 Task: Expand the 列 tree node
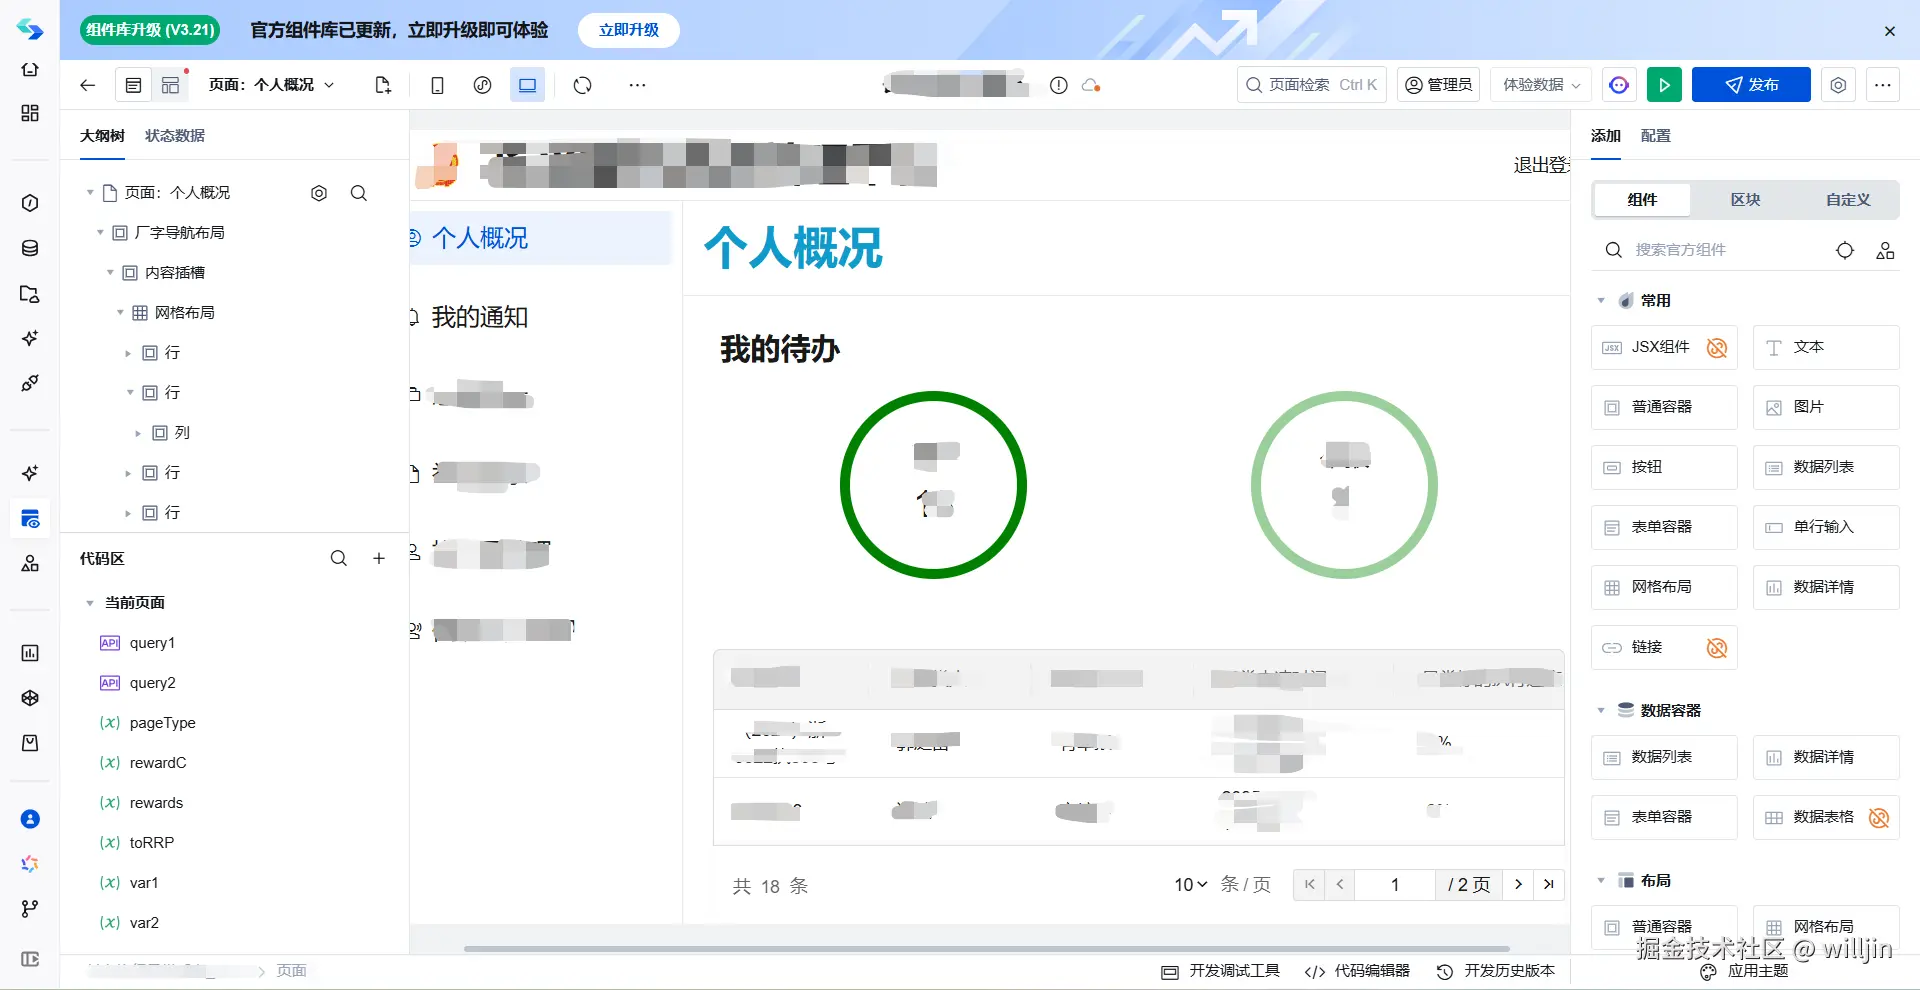point(138,433)
